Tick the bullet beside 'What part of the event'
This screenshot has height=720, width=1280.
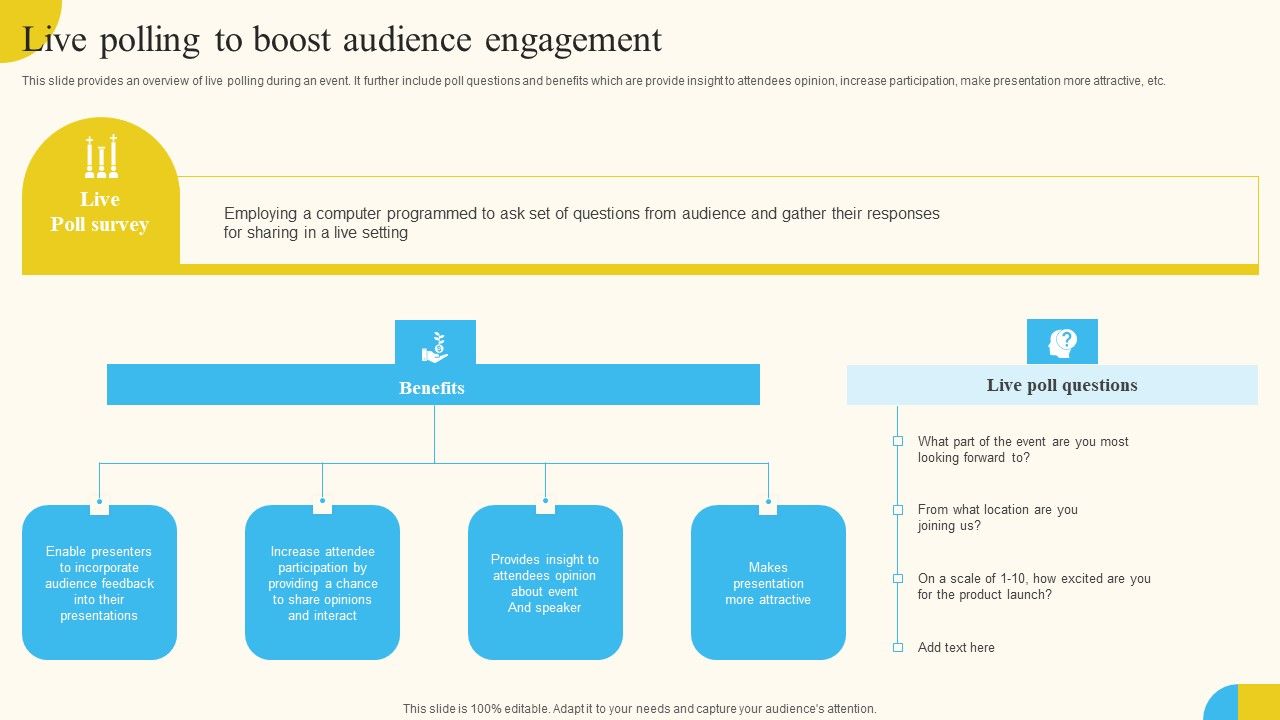click(x=898, y=441)
